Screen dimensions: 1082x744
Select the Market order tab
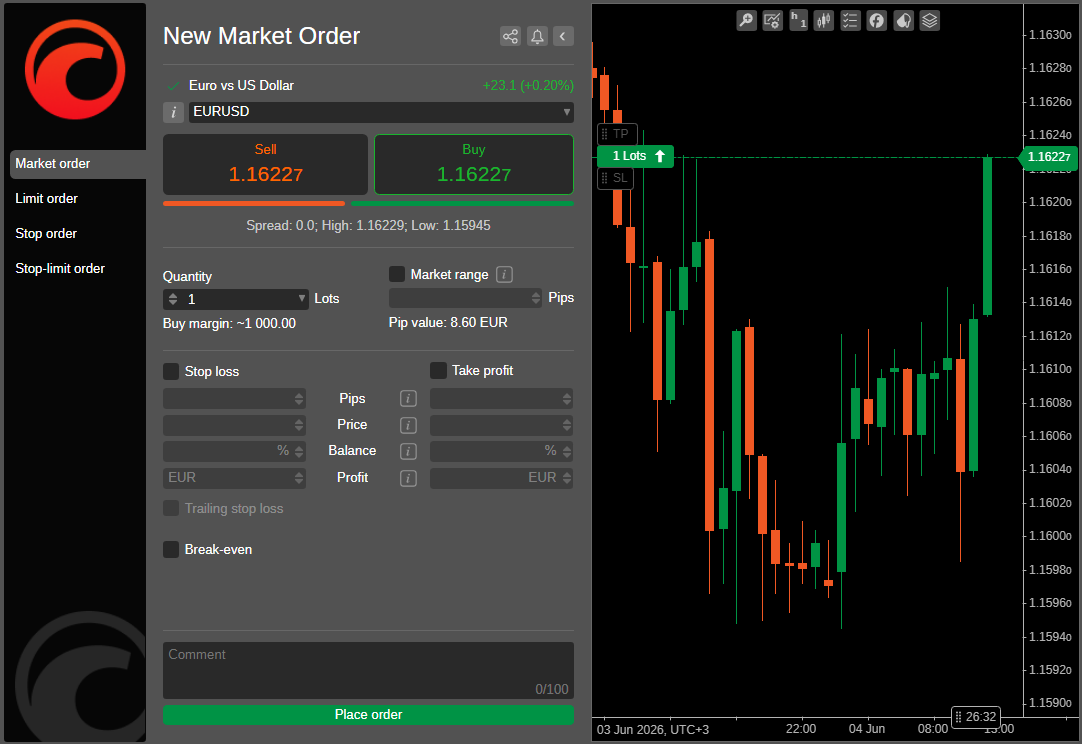(x=78, y=164)
